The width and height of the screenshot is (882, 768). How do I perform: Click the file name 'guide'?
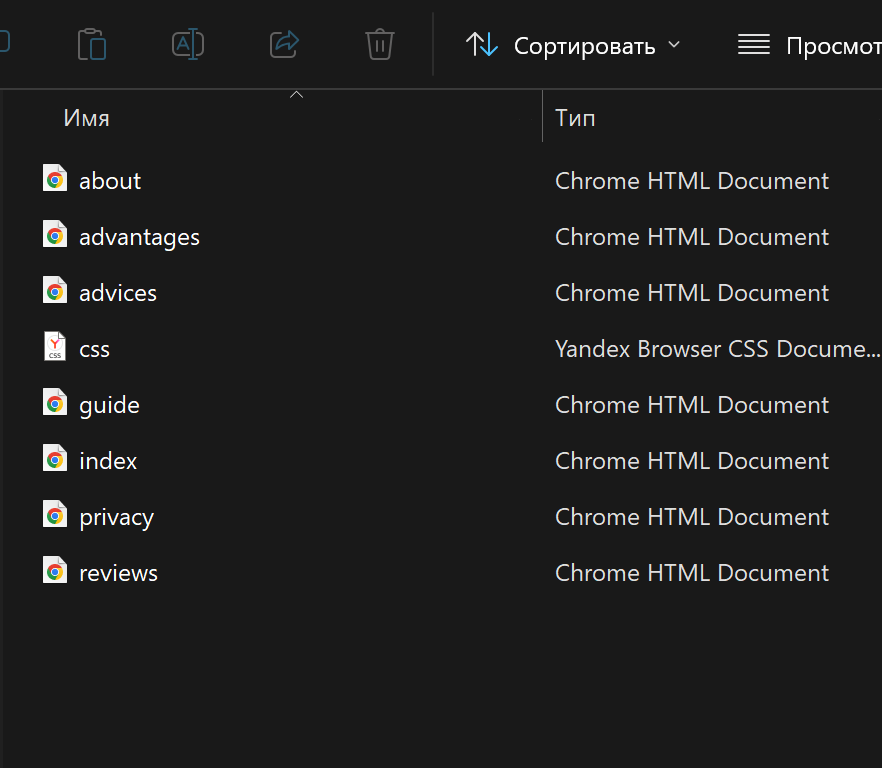(x=109, y=405)
